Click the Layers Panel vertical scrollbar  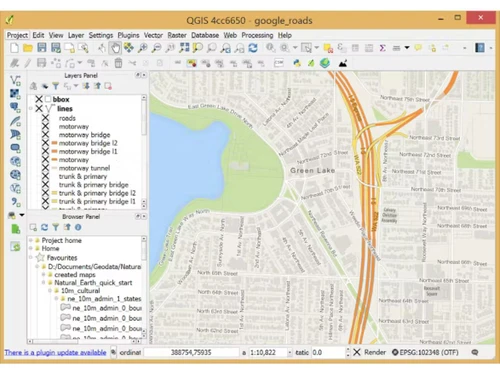144,152
